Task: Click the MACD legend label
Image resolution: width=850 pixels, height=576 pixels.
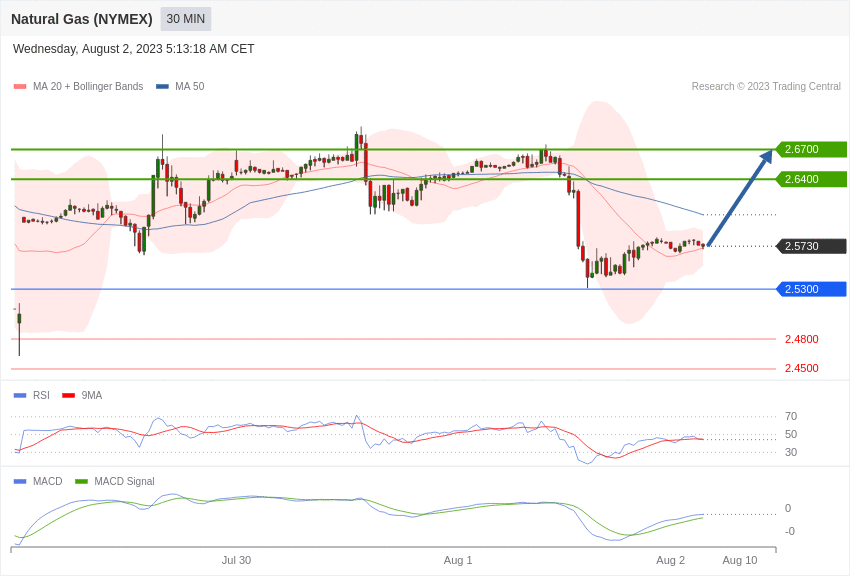Action: tap(48, 481)
